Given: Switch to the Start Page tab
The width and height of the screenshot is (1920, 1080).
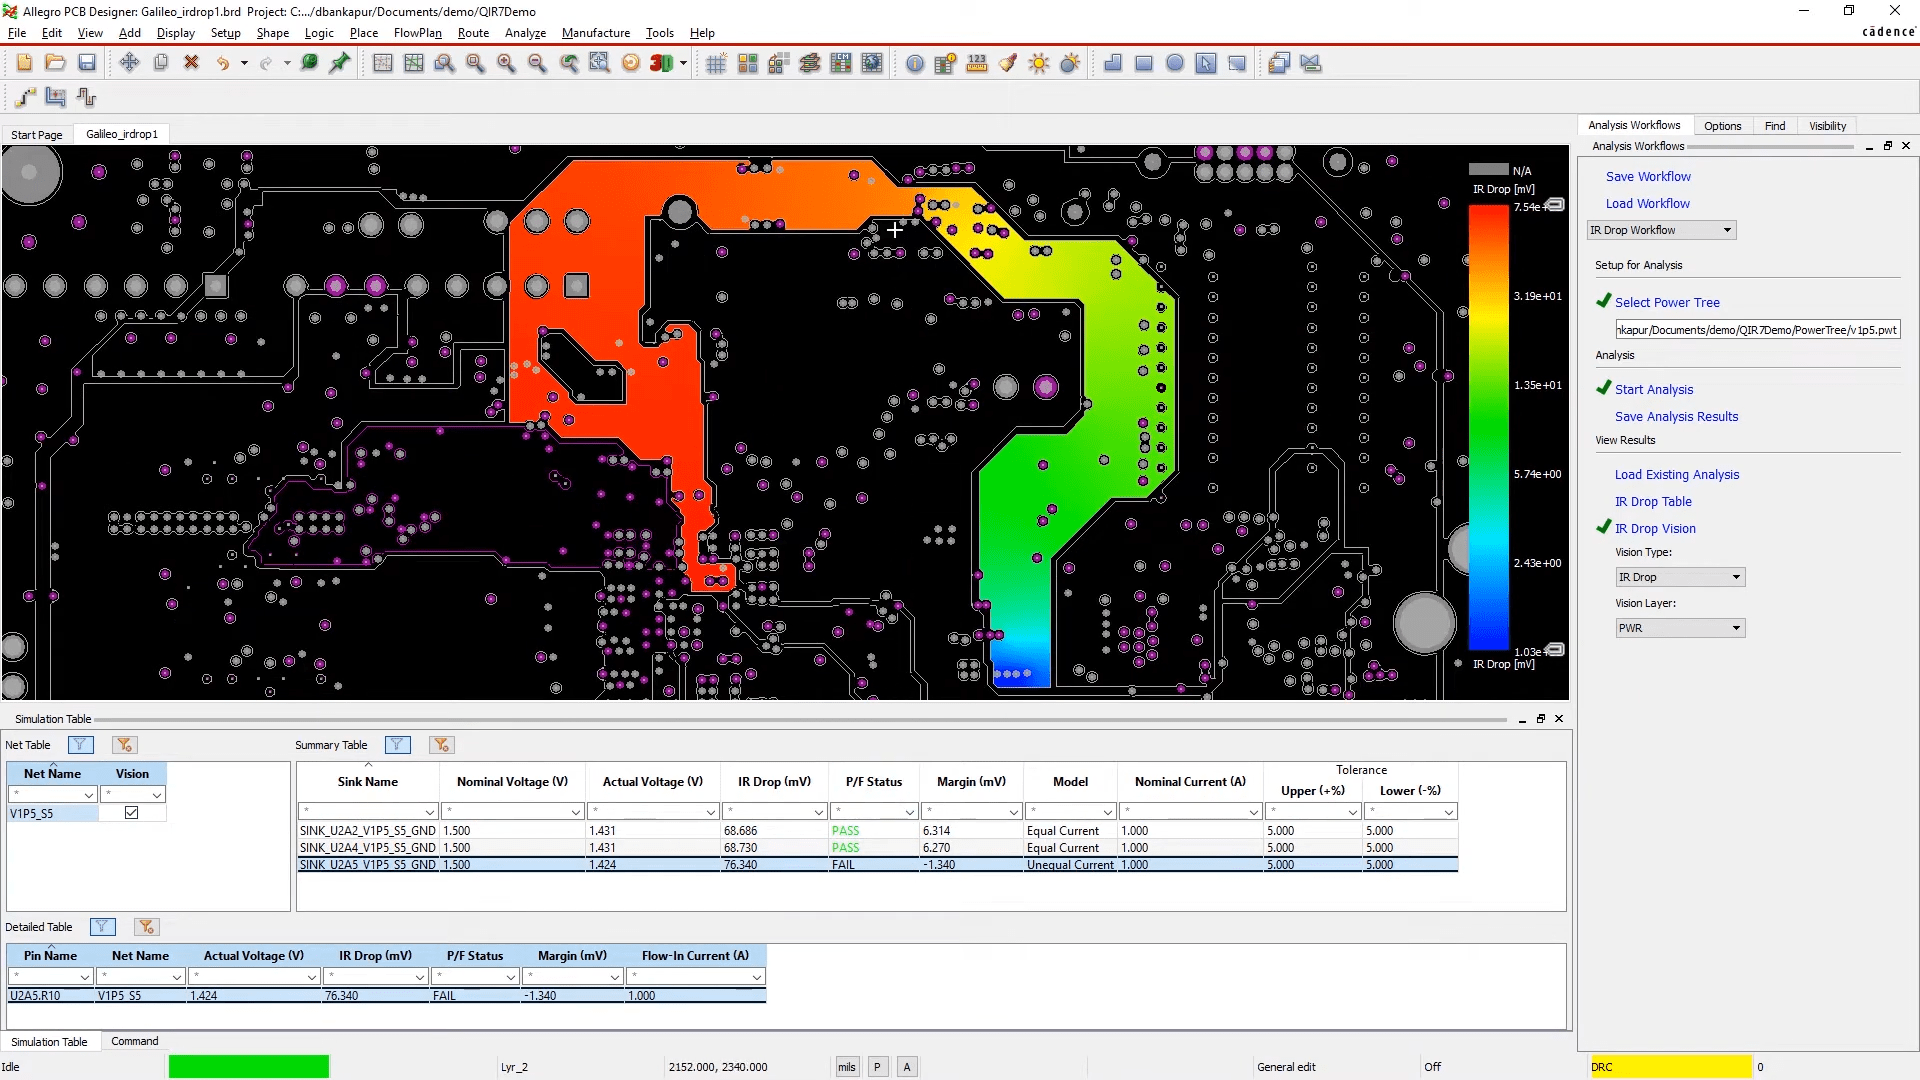Looking at the screenshot, I should [x=37, y=134].
